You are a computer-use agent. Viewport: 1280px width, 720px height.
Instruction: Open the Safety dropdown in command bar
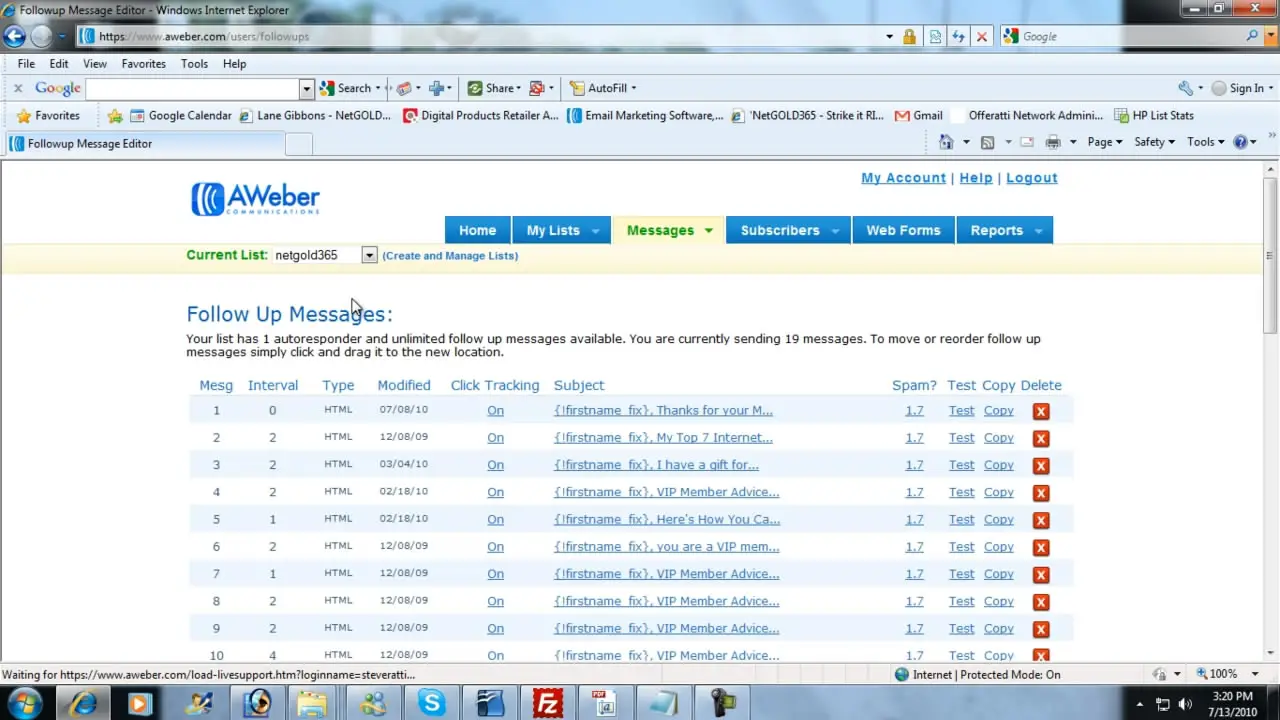pos(1155,142)
